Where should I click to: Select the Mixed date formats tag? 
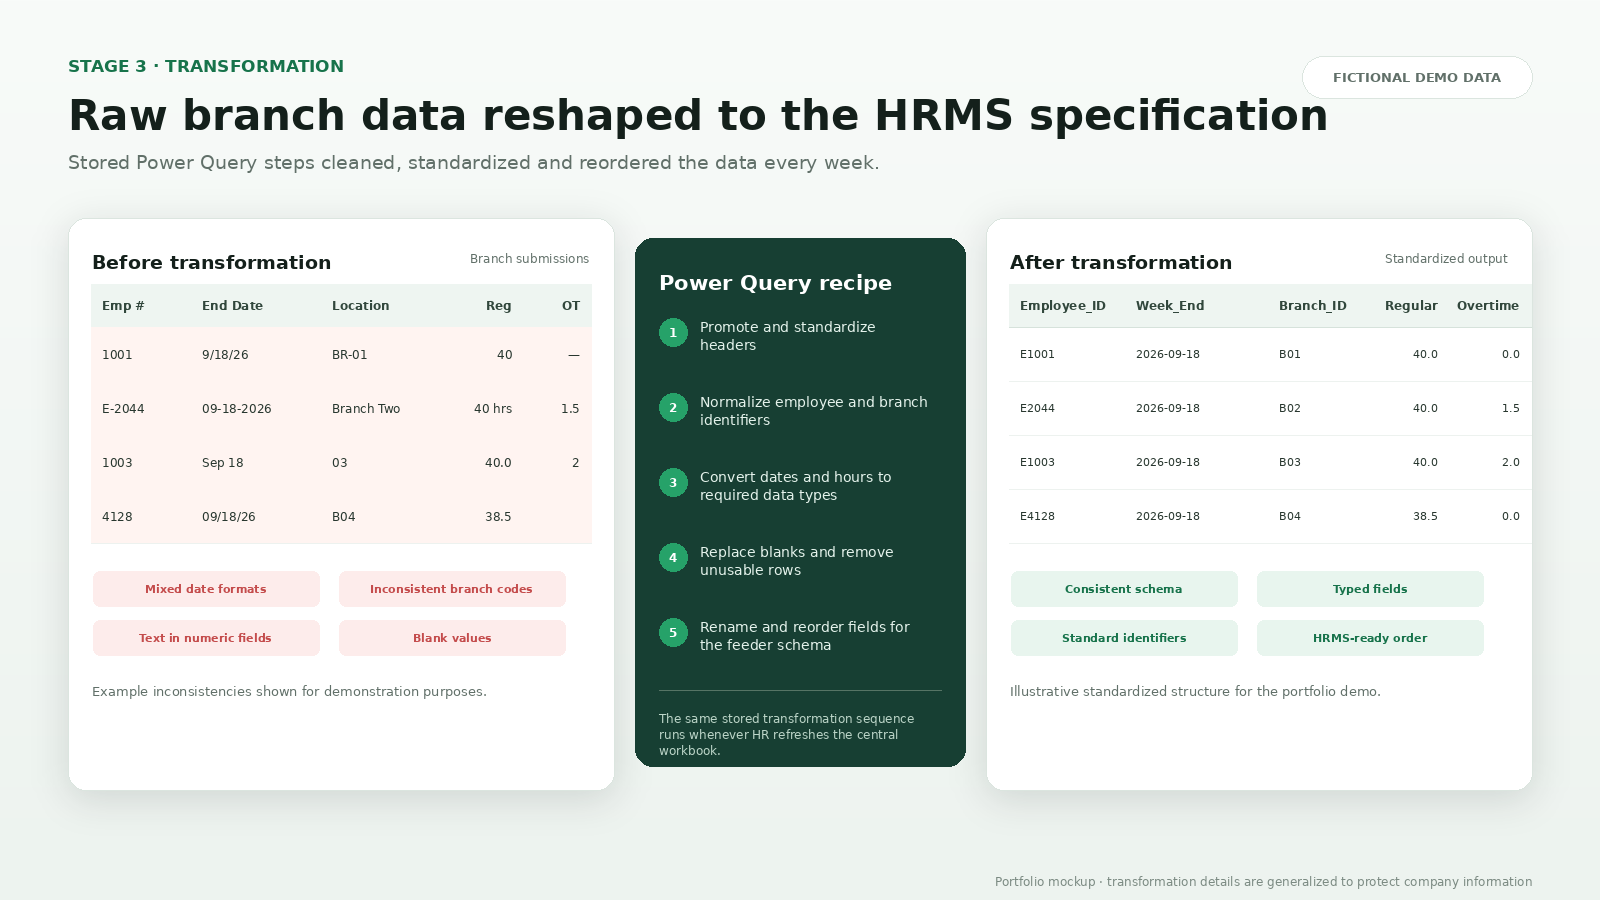pyautogui.click(x=206, y=589)
